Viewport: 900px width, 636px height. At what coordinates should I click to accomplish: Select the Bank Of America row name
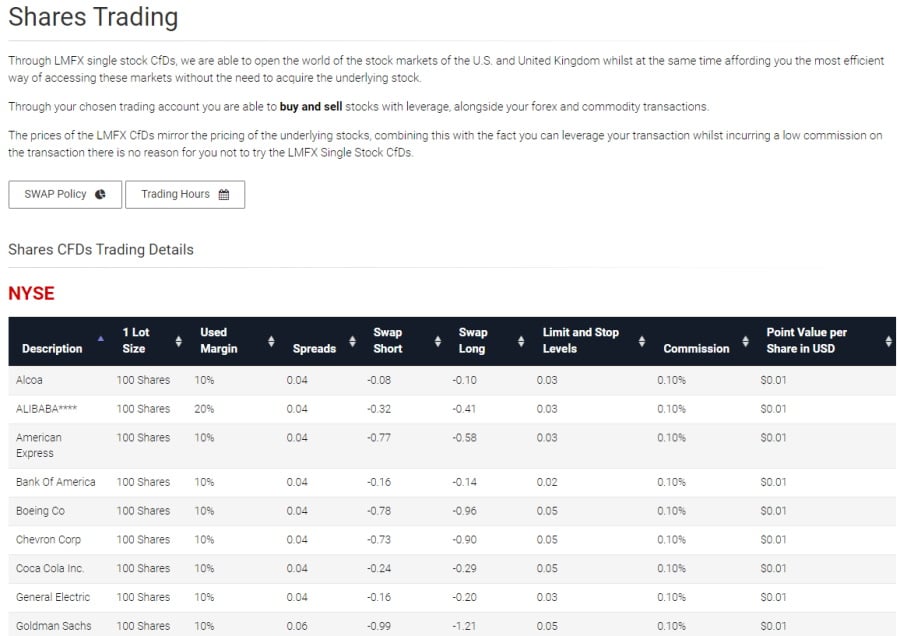(56, 482)
